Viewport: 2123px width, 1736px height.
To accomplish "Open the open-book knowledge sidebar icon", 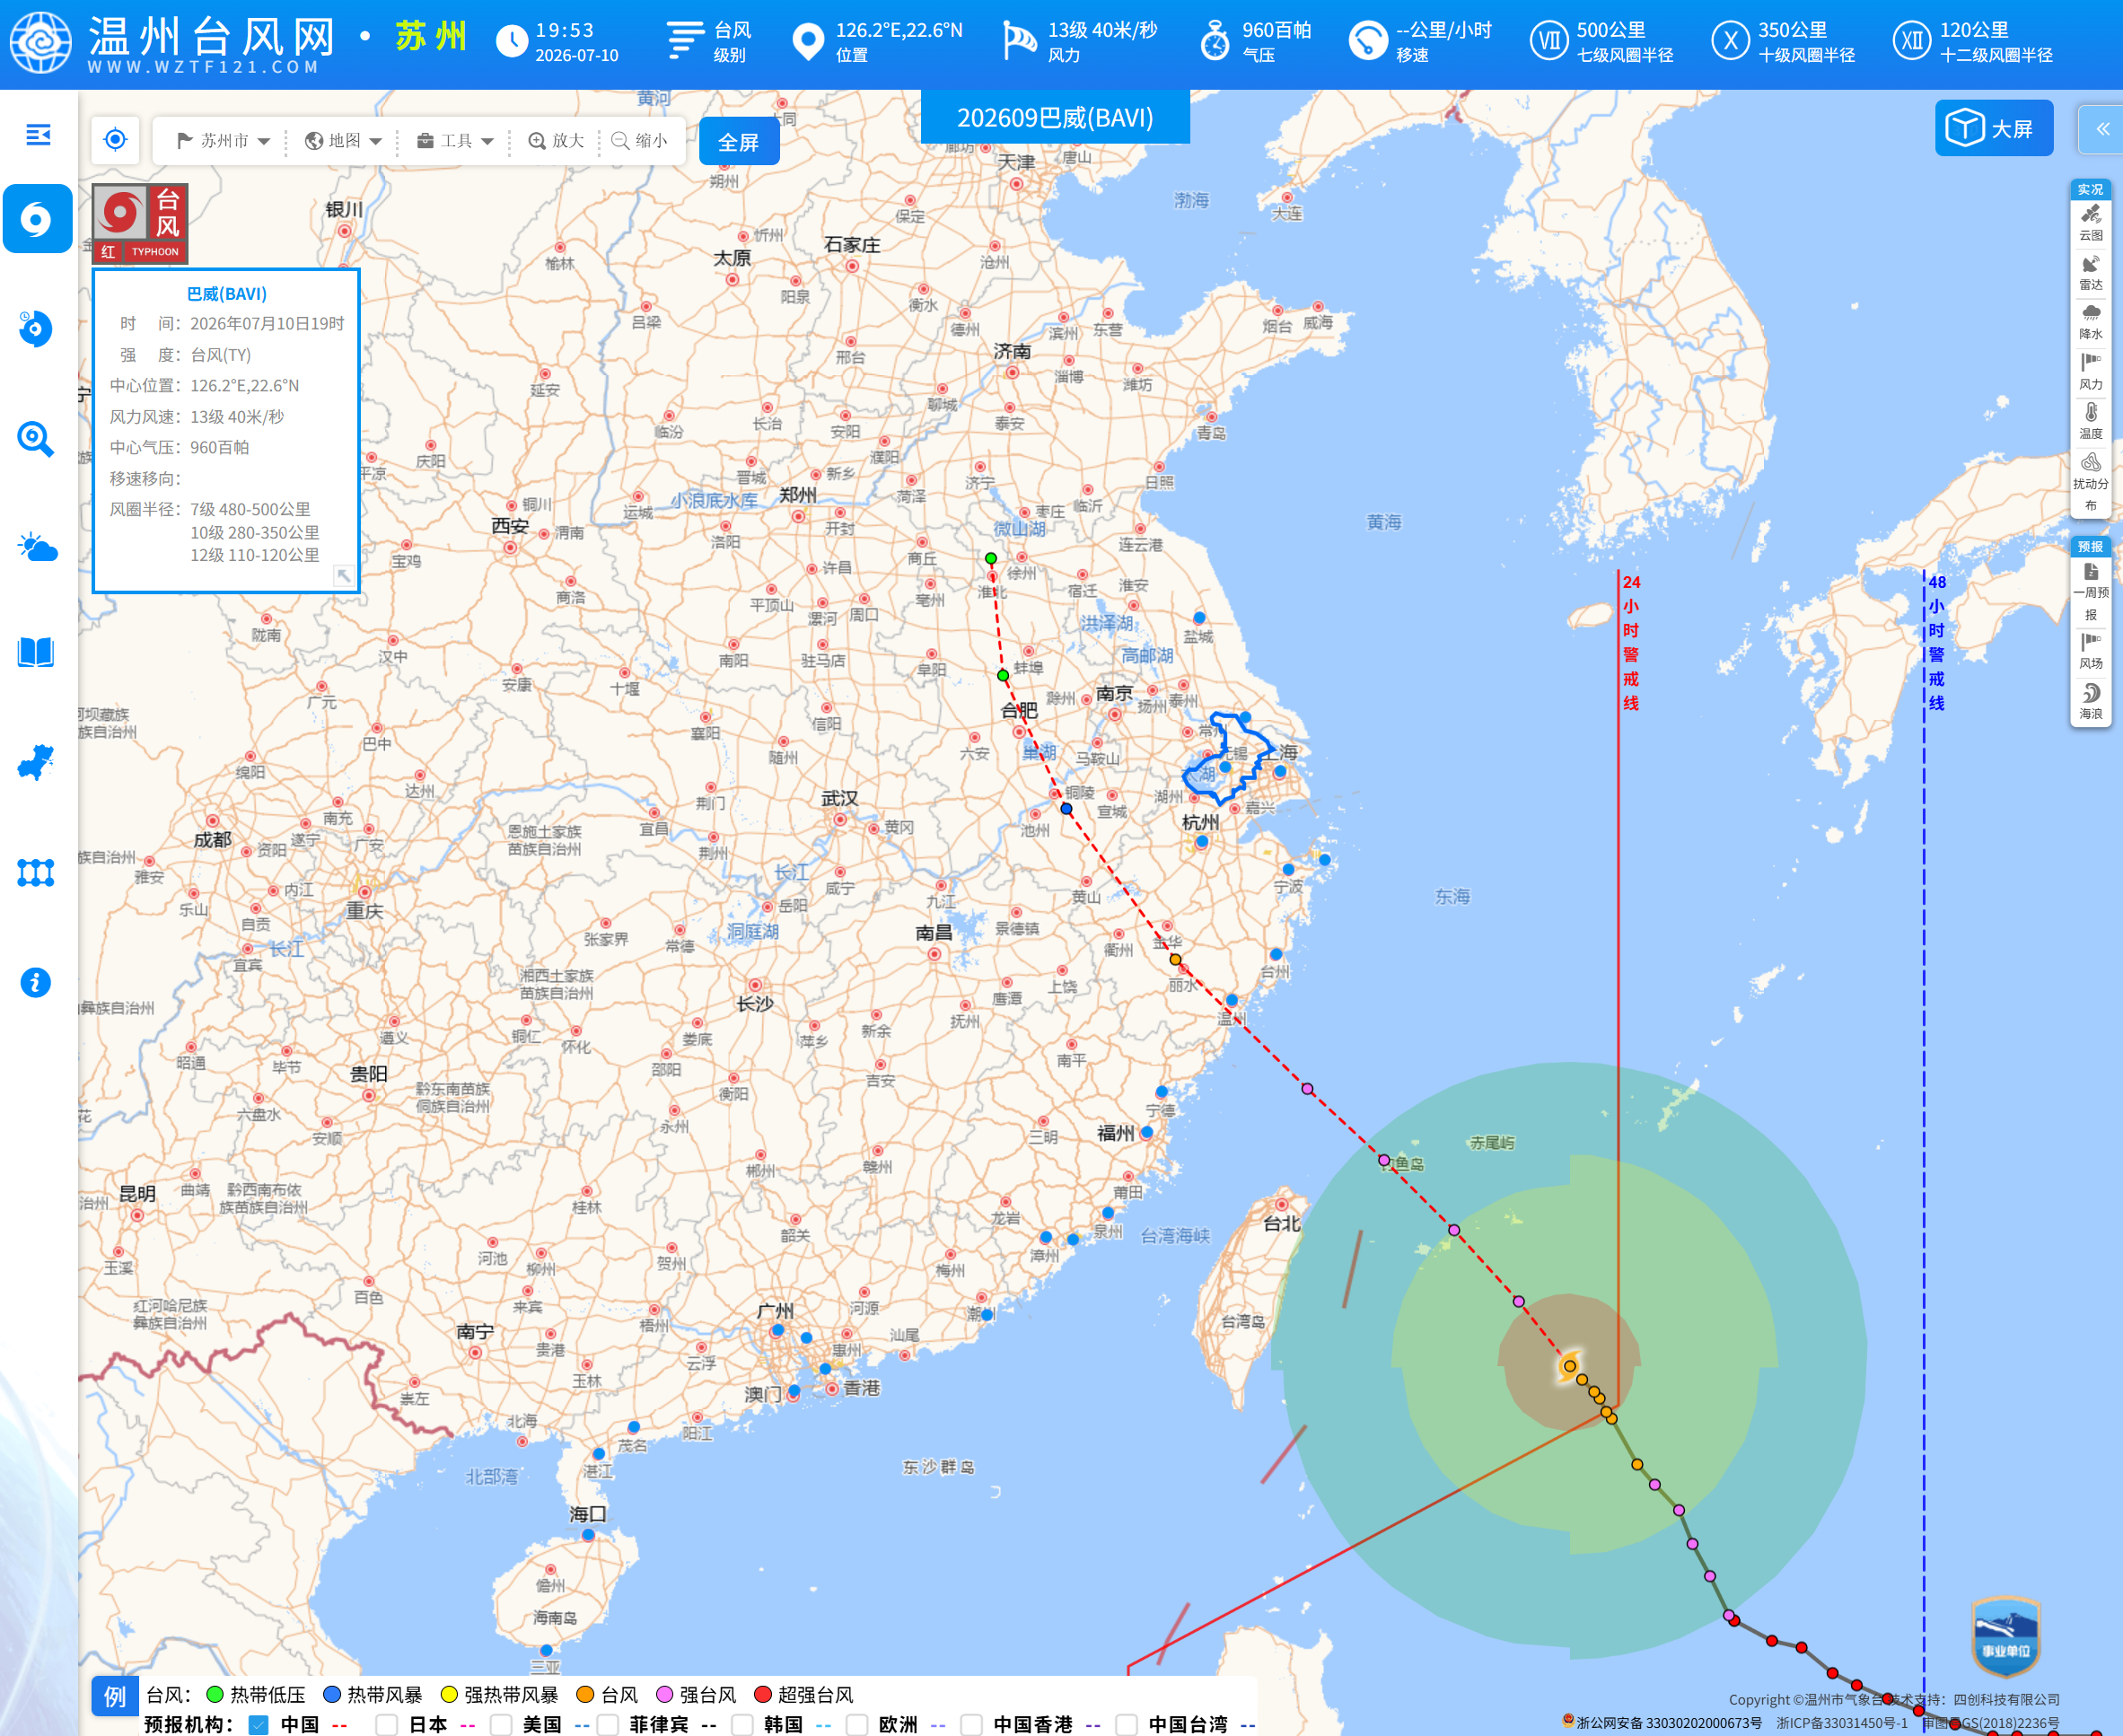I will tap(36, 654).
